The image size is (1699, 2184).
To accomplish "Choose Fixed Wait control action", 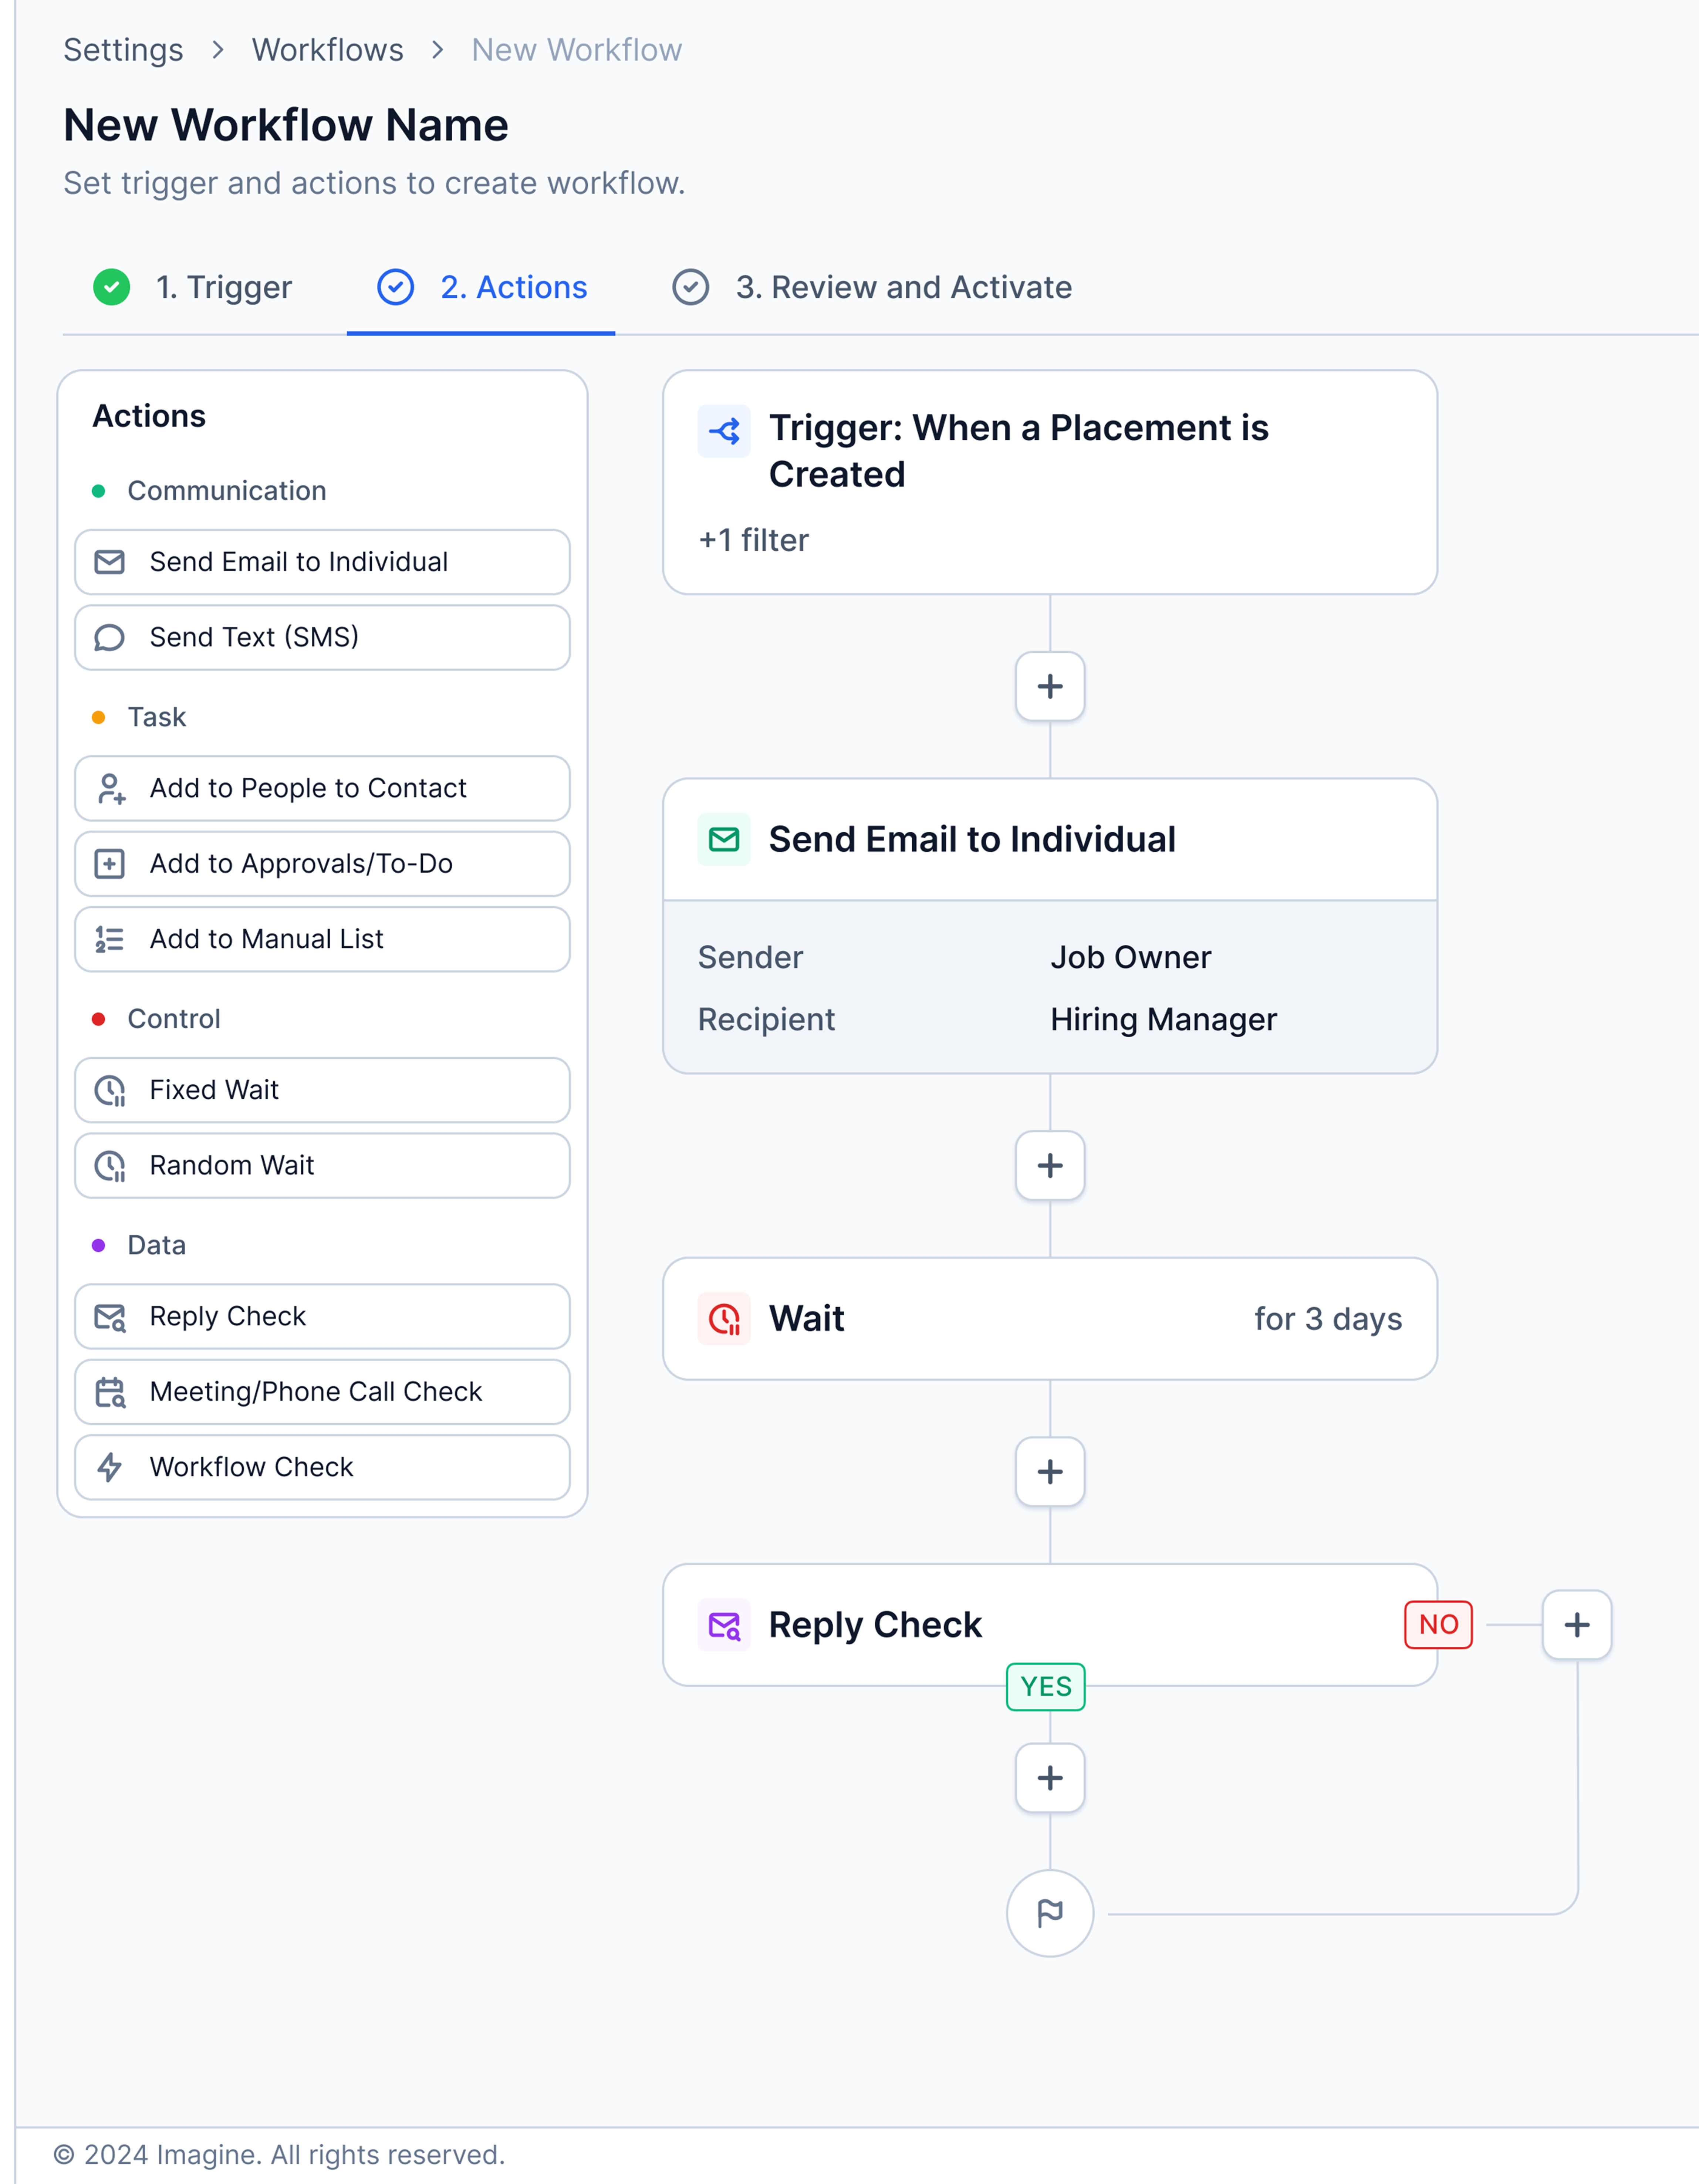I will click(322, 1090).
